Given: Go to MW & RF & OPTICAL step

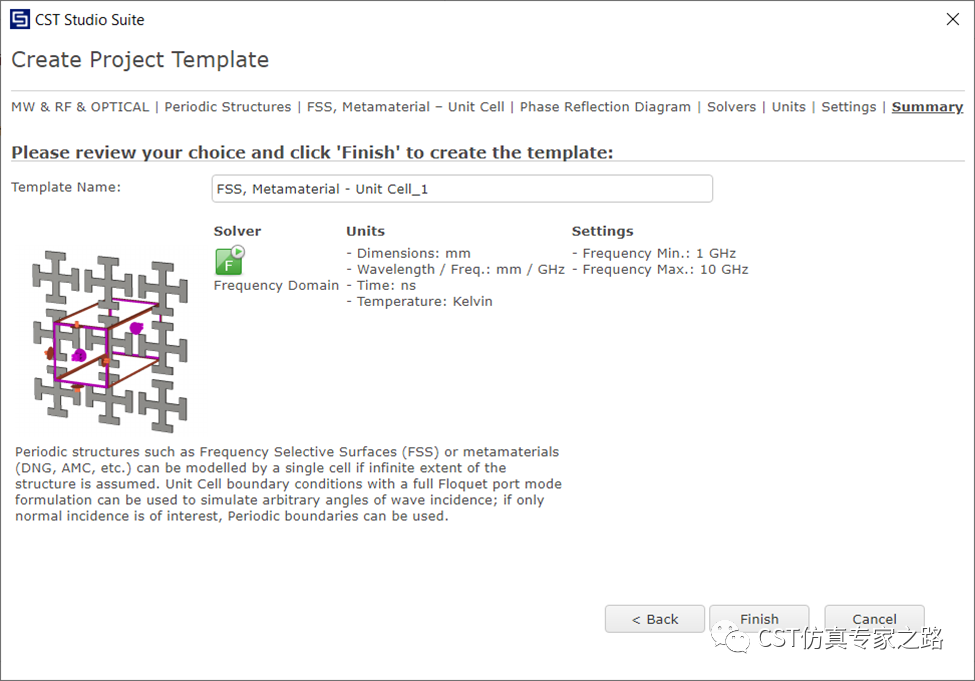Looking at the screenshot, I should click(x=80, y=107).
